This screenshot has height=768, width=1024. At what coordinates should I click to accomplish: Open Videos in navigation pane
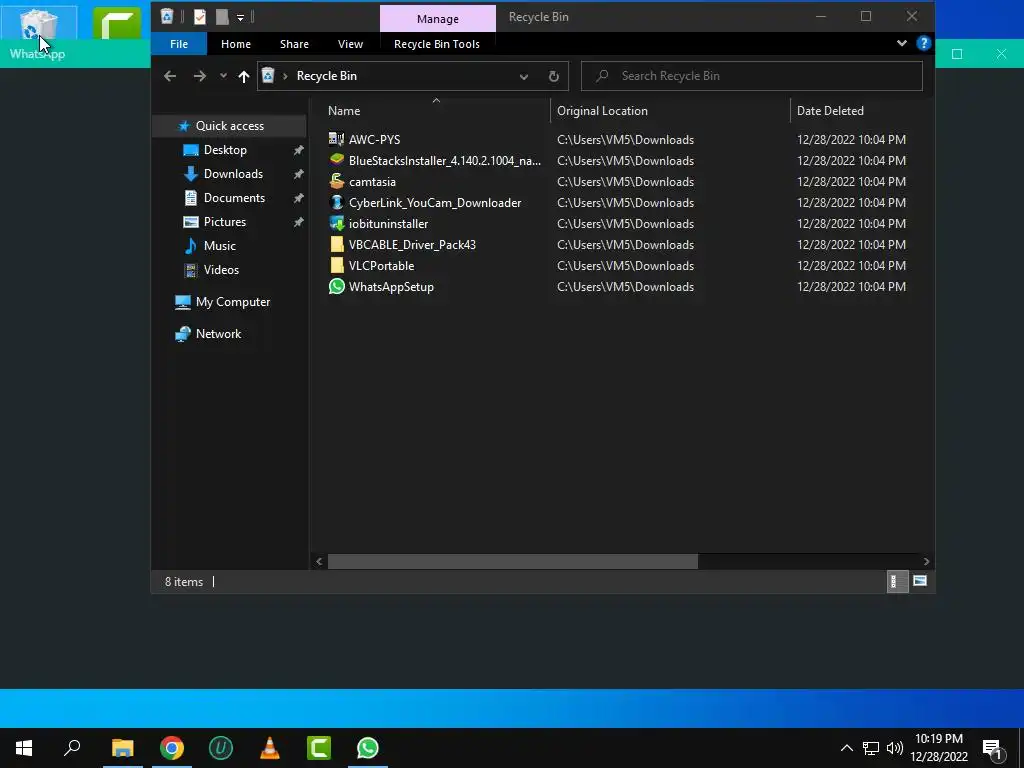(221, 270)
